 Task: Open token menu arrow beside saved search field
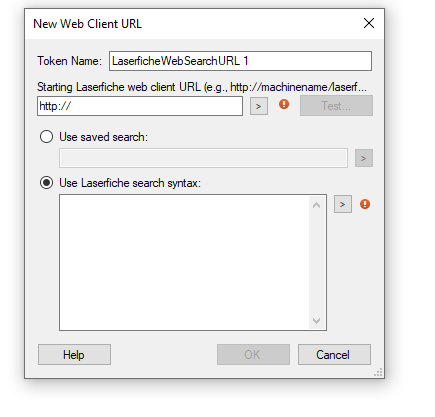tap(364, 158)
